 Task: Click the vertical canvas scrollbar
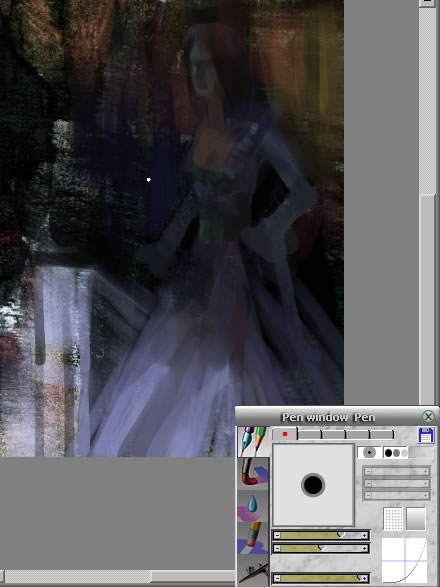427,202
